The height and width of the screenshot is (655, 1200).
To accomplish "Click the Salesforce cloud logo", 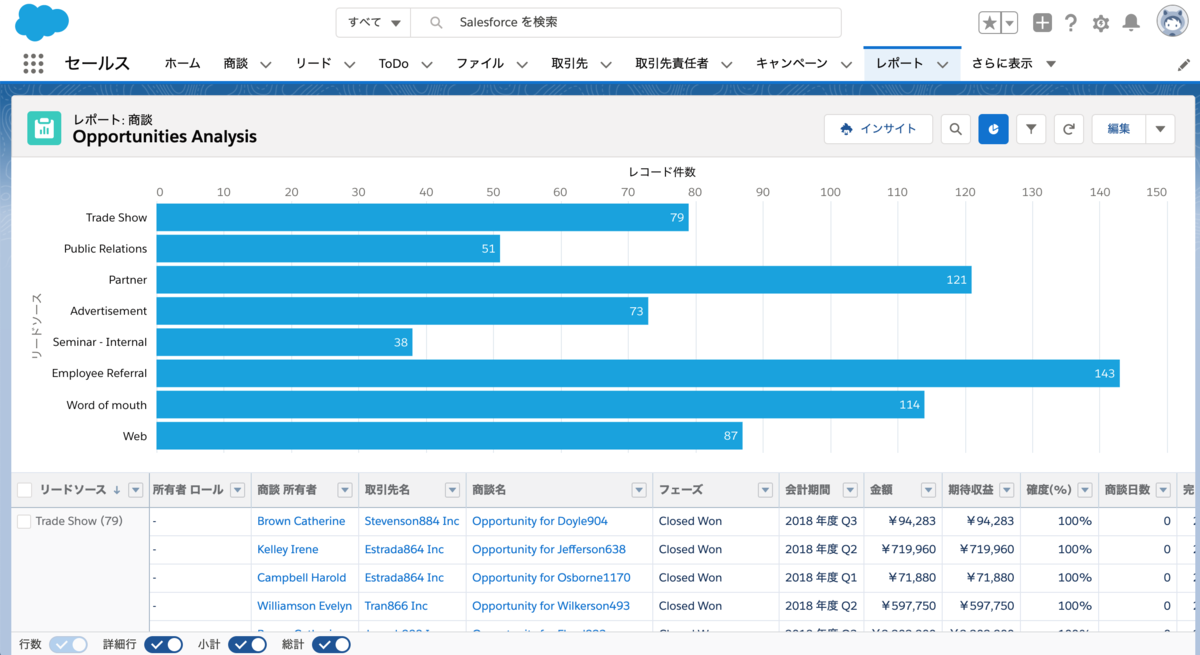I will click(x=42, y=21).
